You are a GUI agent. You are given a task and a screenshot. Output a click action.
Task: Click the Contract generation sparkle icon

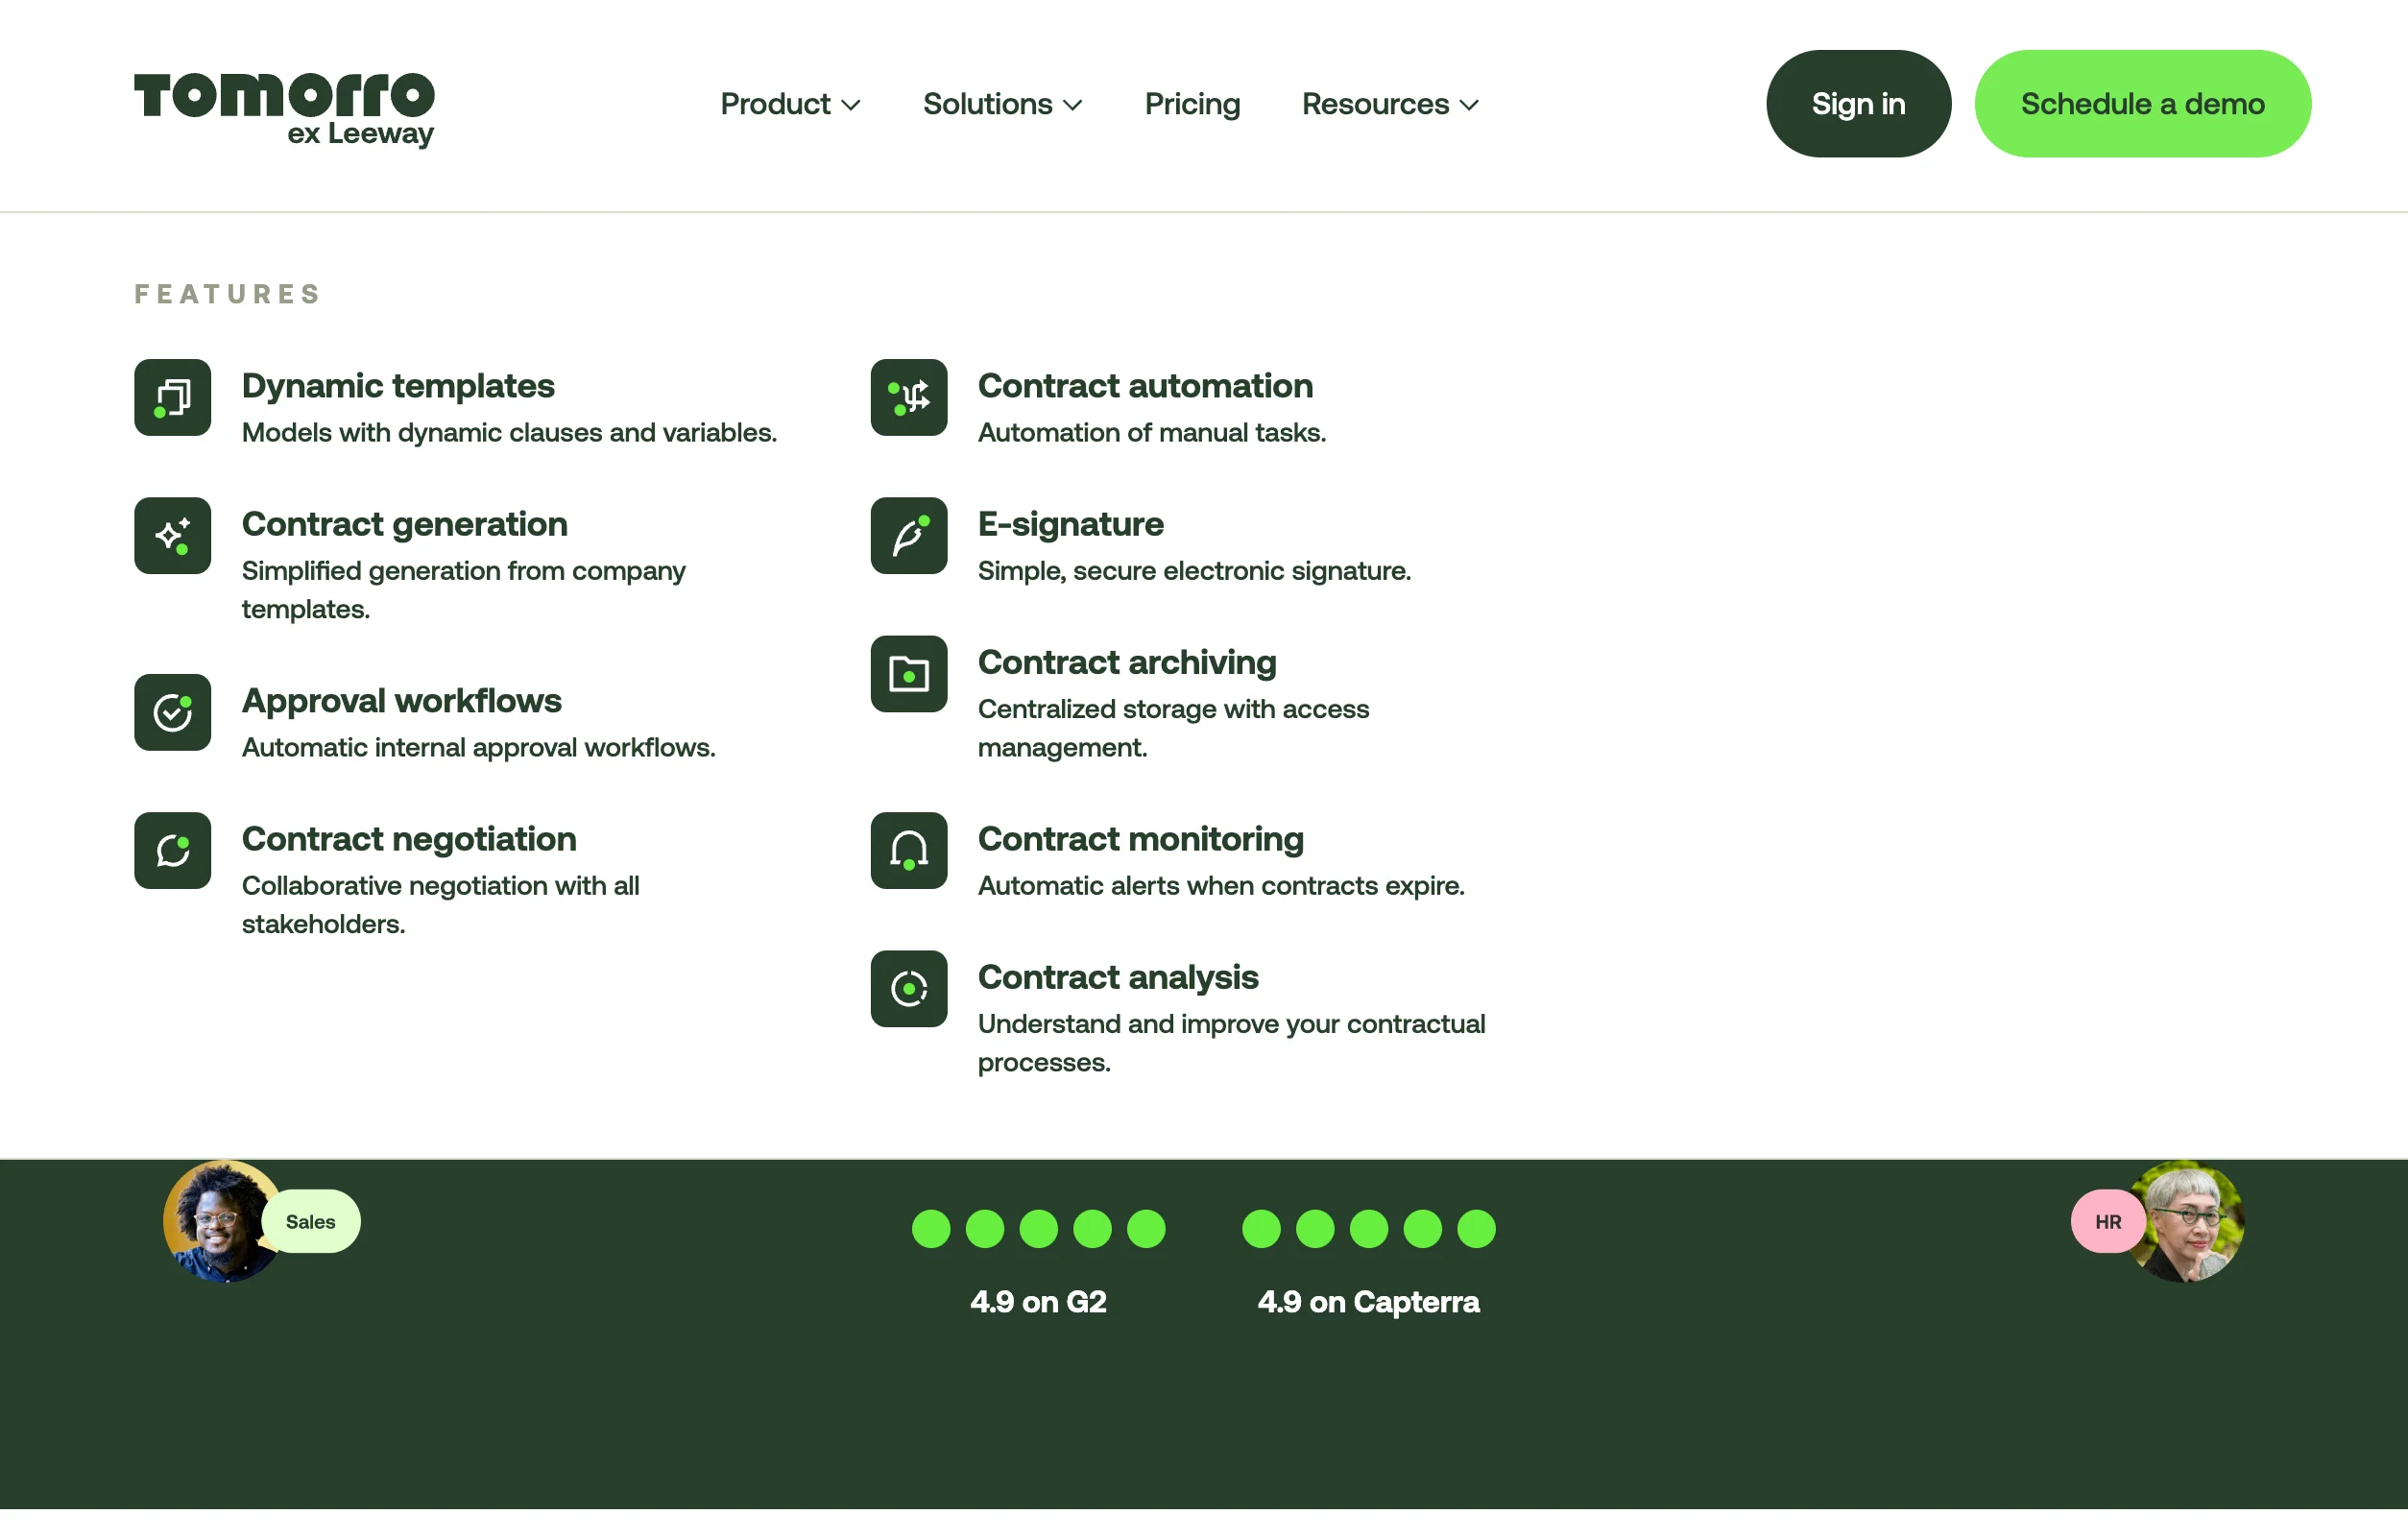(172, 535)
